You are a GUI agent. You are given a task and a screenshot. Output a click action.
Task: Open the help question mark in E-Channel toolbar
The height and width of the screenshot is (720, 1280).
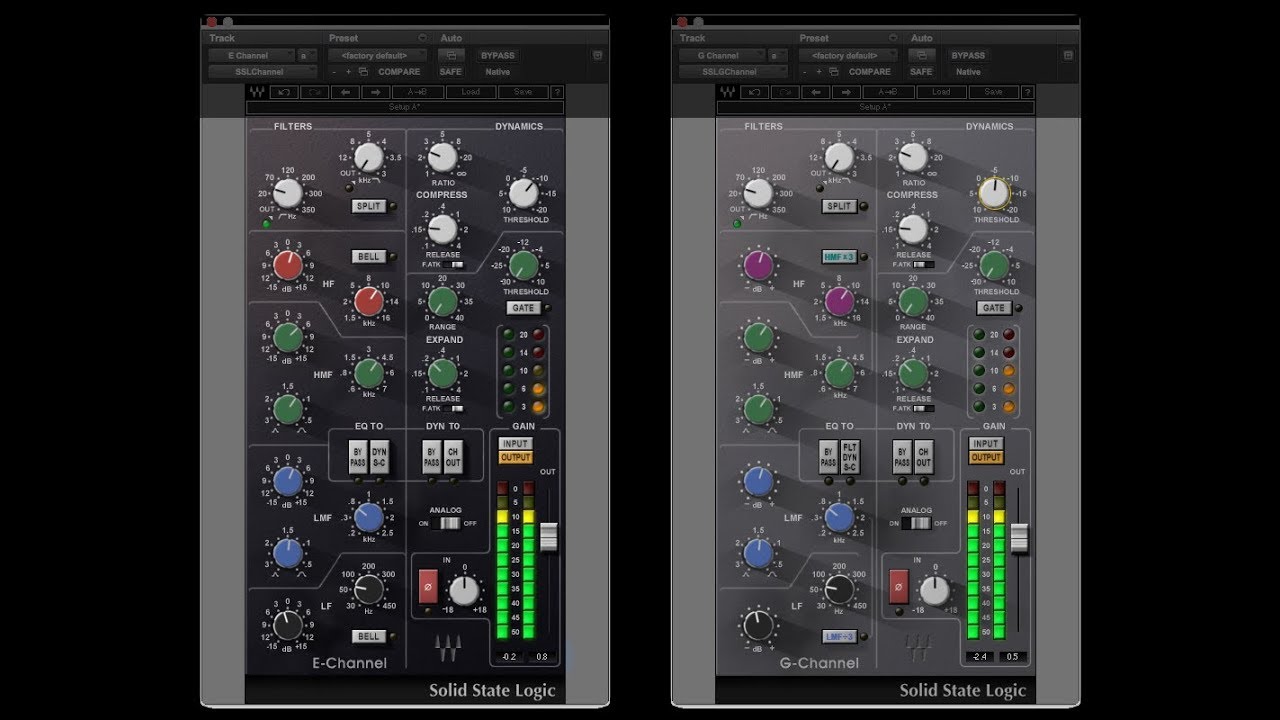(x=557, y=92)
